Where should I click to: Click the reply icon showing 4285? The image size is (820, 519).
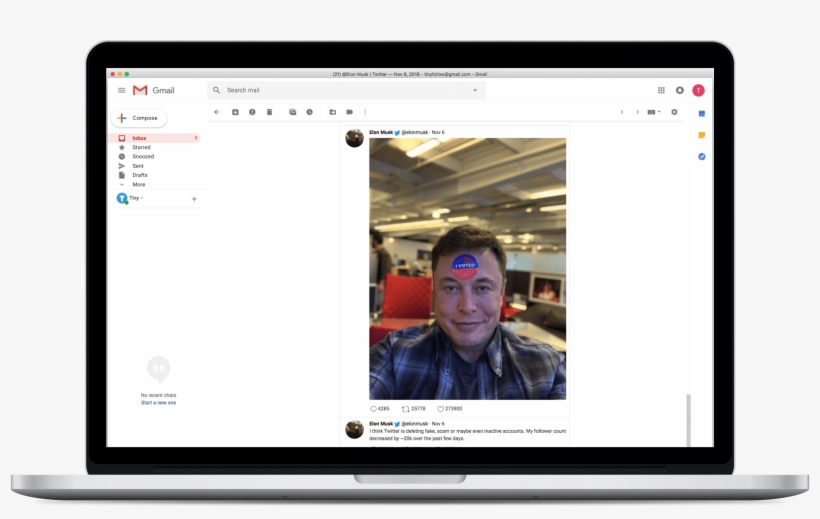click(x=373, y=409)
